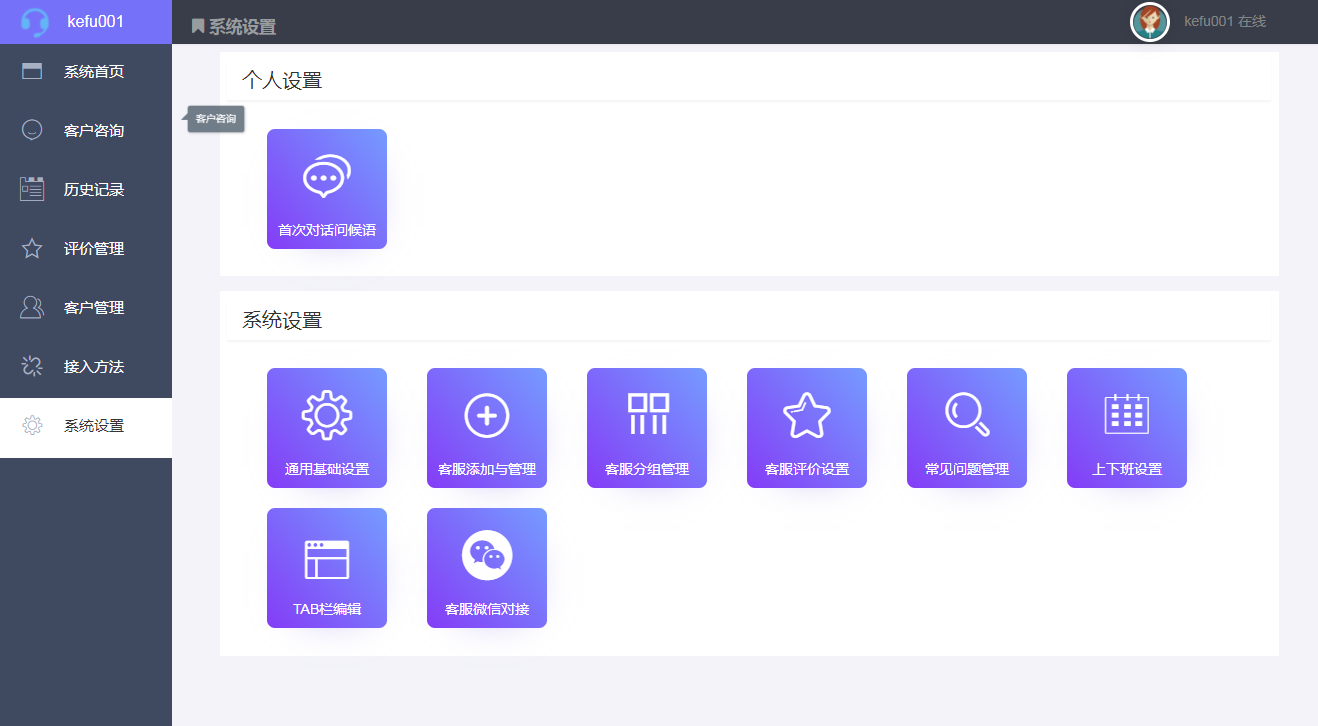Click the plus circle icon for 客服添加与管理

tap(487, 416)
